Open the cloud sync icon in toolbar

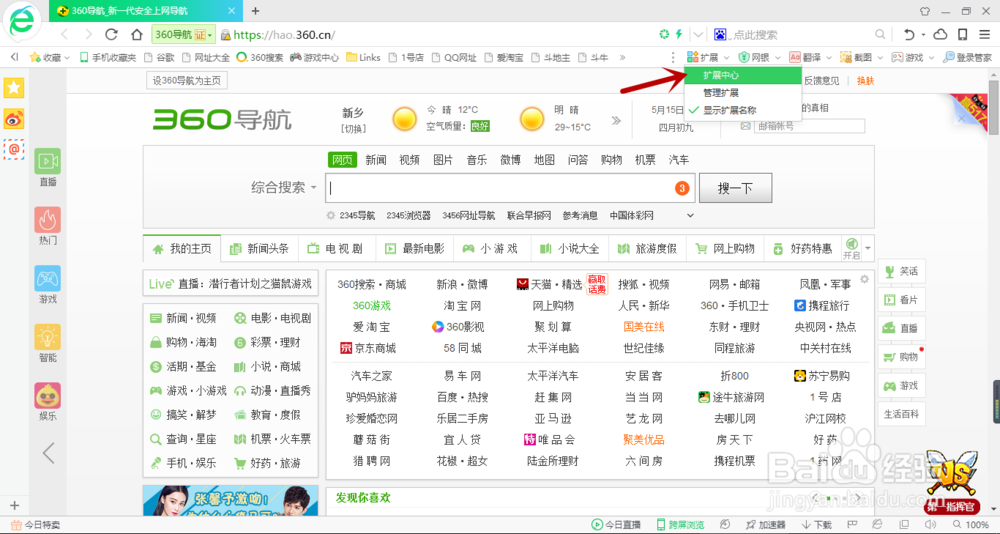940,34
